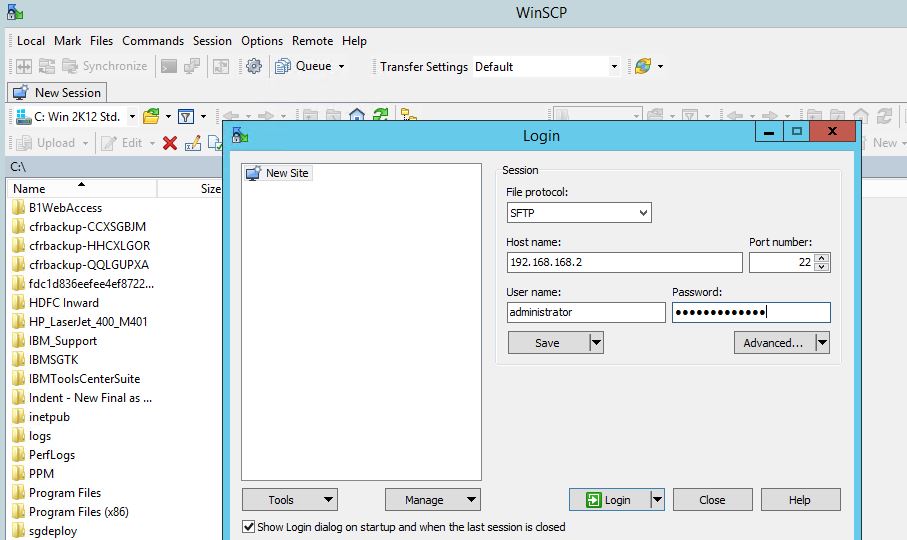Click the Preferences gear icon in toolbar

pyautogui.click(x=254, y=66)
